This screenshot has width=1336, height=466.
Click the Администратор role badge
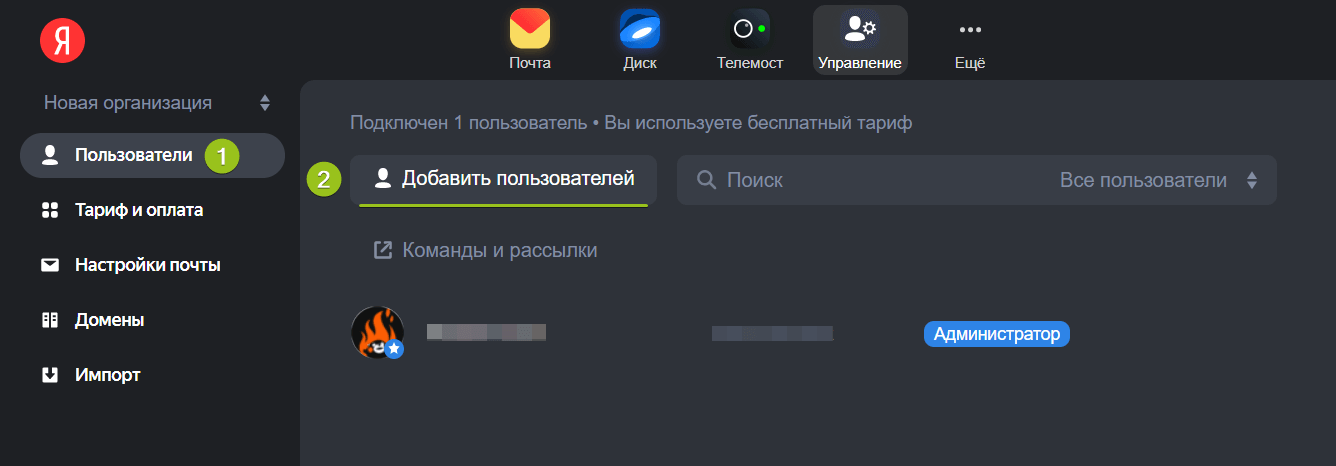[x=996, y=334]
